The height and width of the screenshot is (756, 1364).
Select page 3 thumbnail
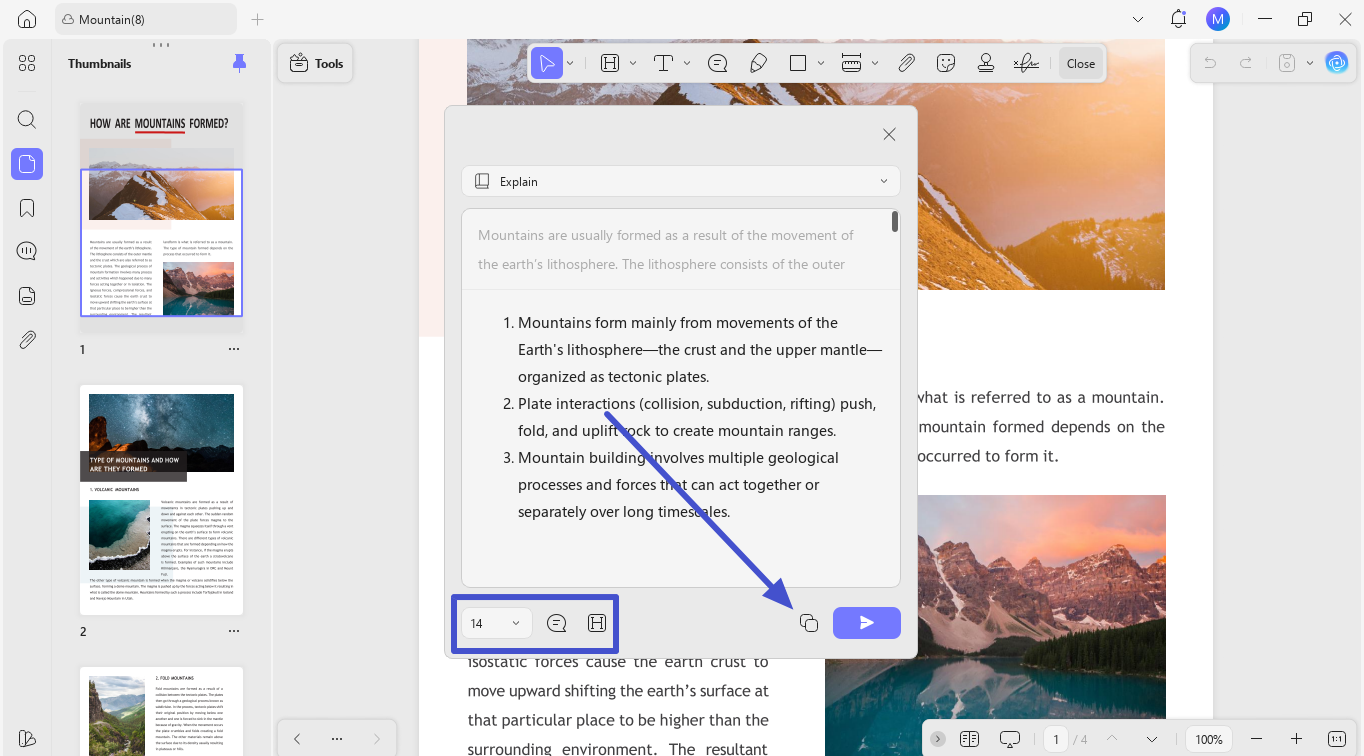coord(161,711)
